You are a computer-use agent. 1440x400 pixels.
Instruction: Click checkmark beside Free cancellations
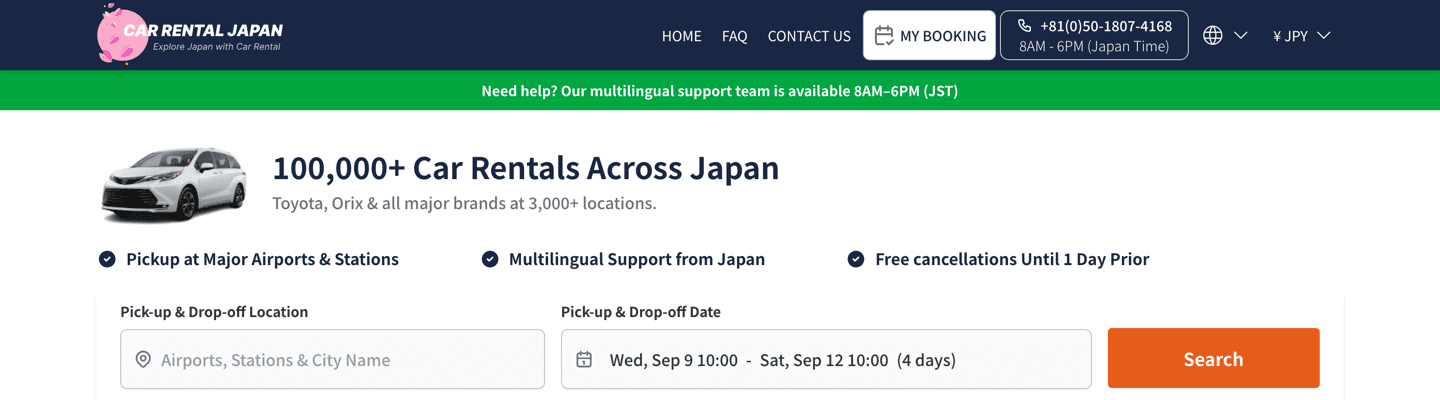pyautogui.click(x=856, y=259)
